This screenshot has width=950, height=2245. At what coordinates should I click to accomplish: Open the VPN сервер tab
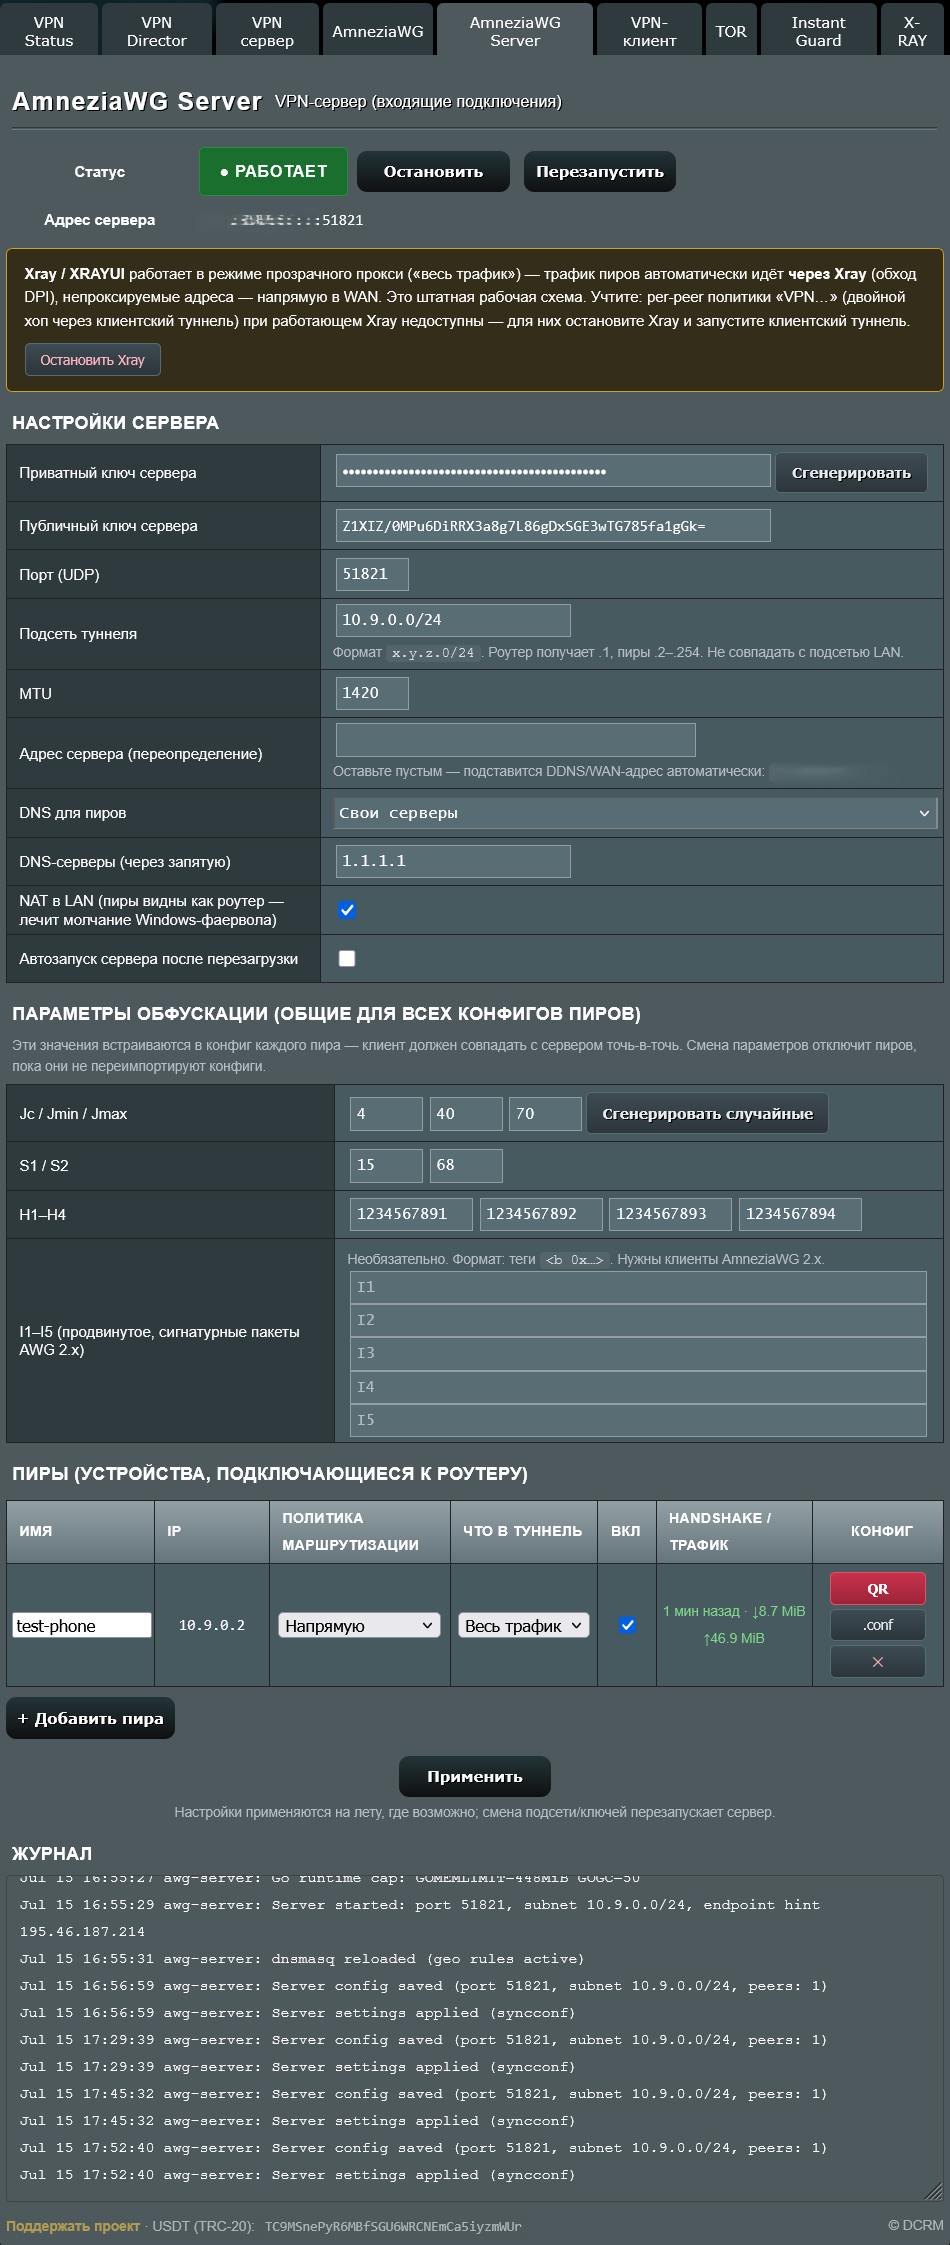[267, 31]
